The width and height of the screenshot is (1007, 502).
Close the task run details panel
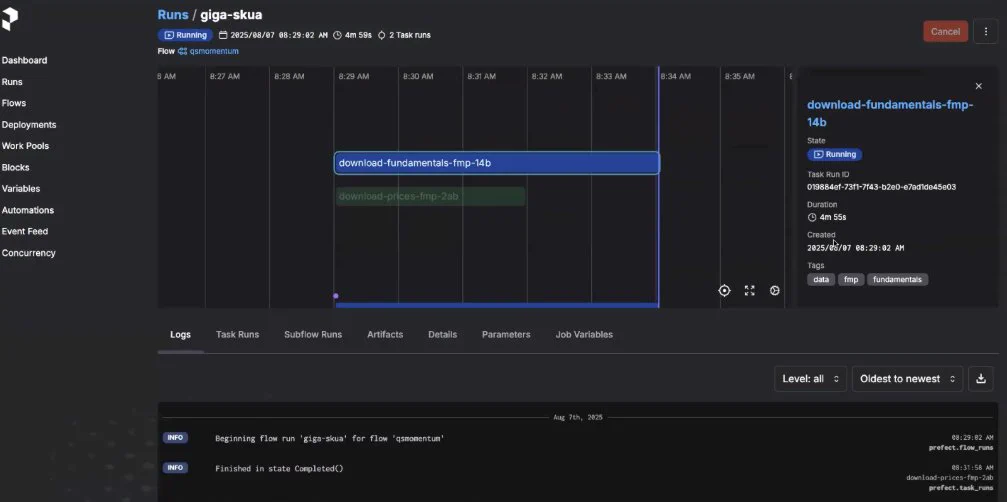978,86
